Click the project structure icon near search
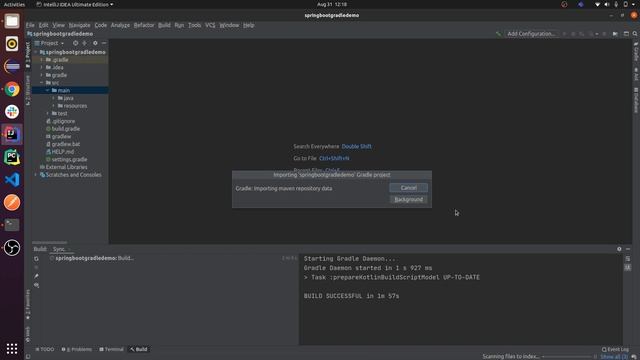This screenshot has width=640, height=360. pos(626,34)
